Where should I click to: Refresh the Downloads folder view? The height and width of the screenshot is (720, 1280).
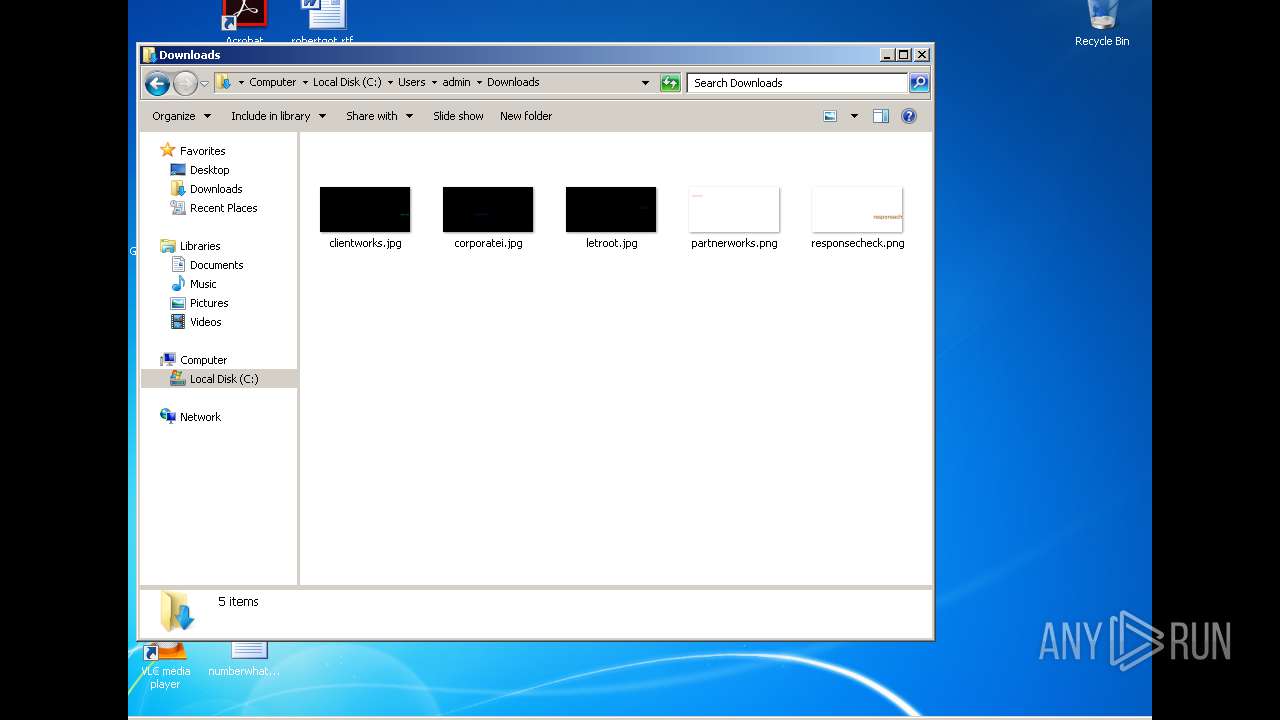coord(670,83)
